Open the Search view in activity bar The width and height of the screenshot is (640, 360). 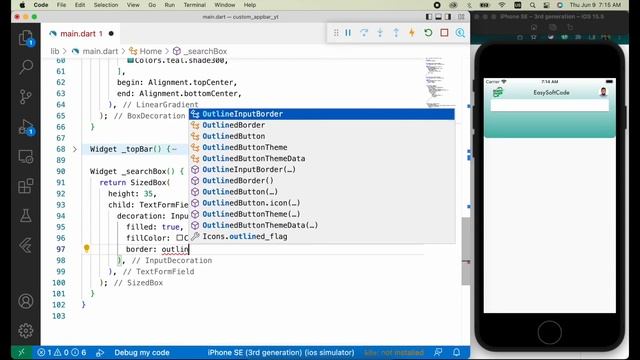click(x=26, y=67)
